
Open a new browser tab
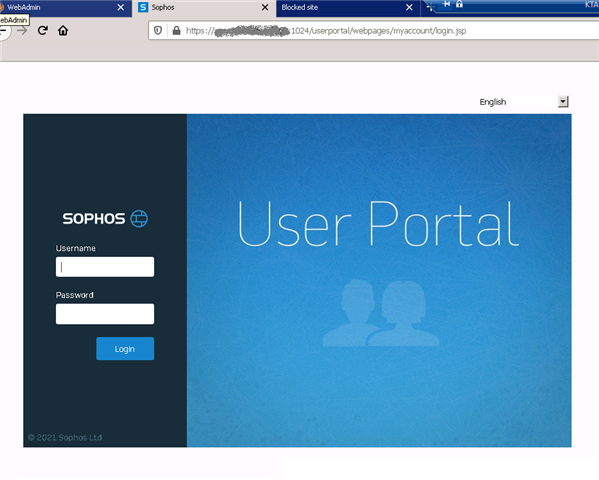click(x=429, y=8)
